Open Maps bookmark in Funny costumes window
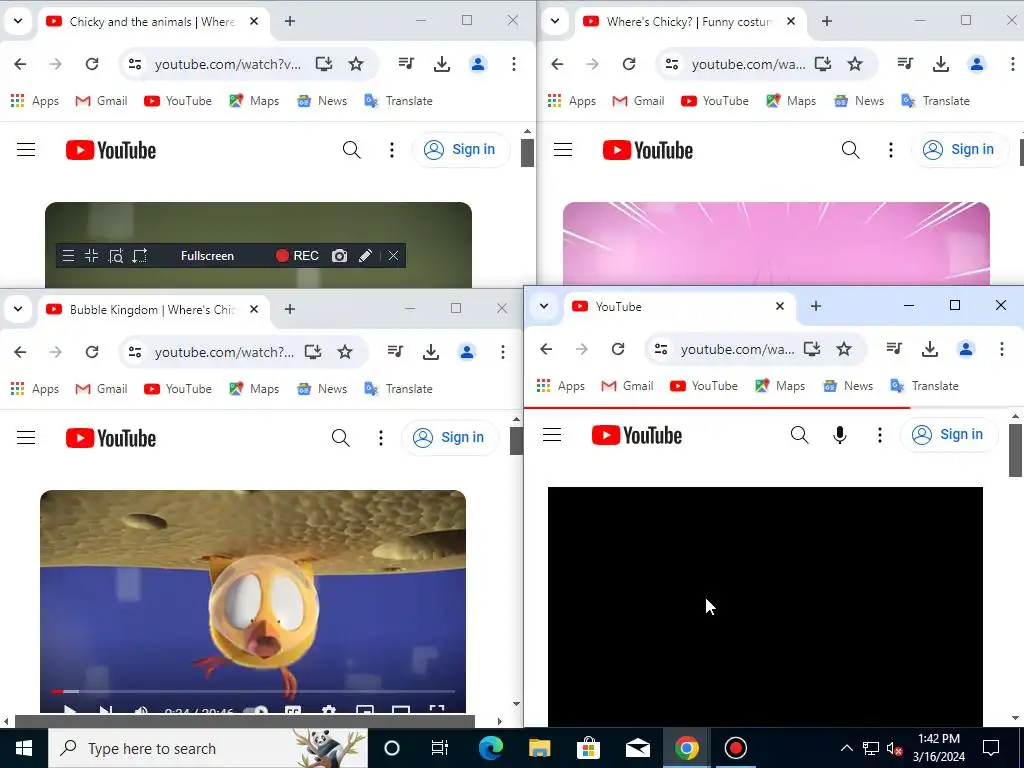The image size is (1024, 768). (792, 101)
